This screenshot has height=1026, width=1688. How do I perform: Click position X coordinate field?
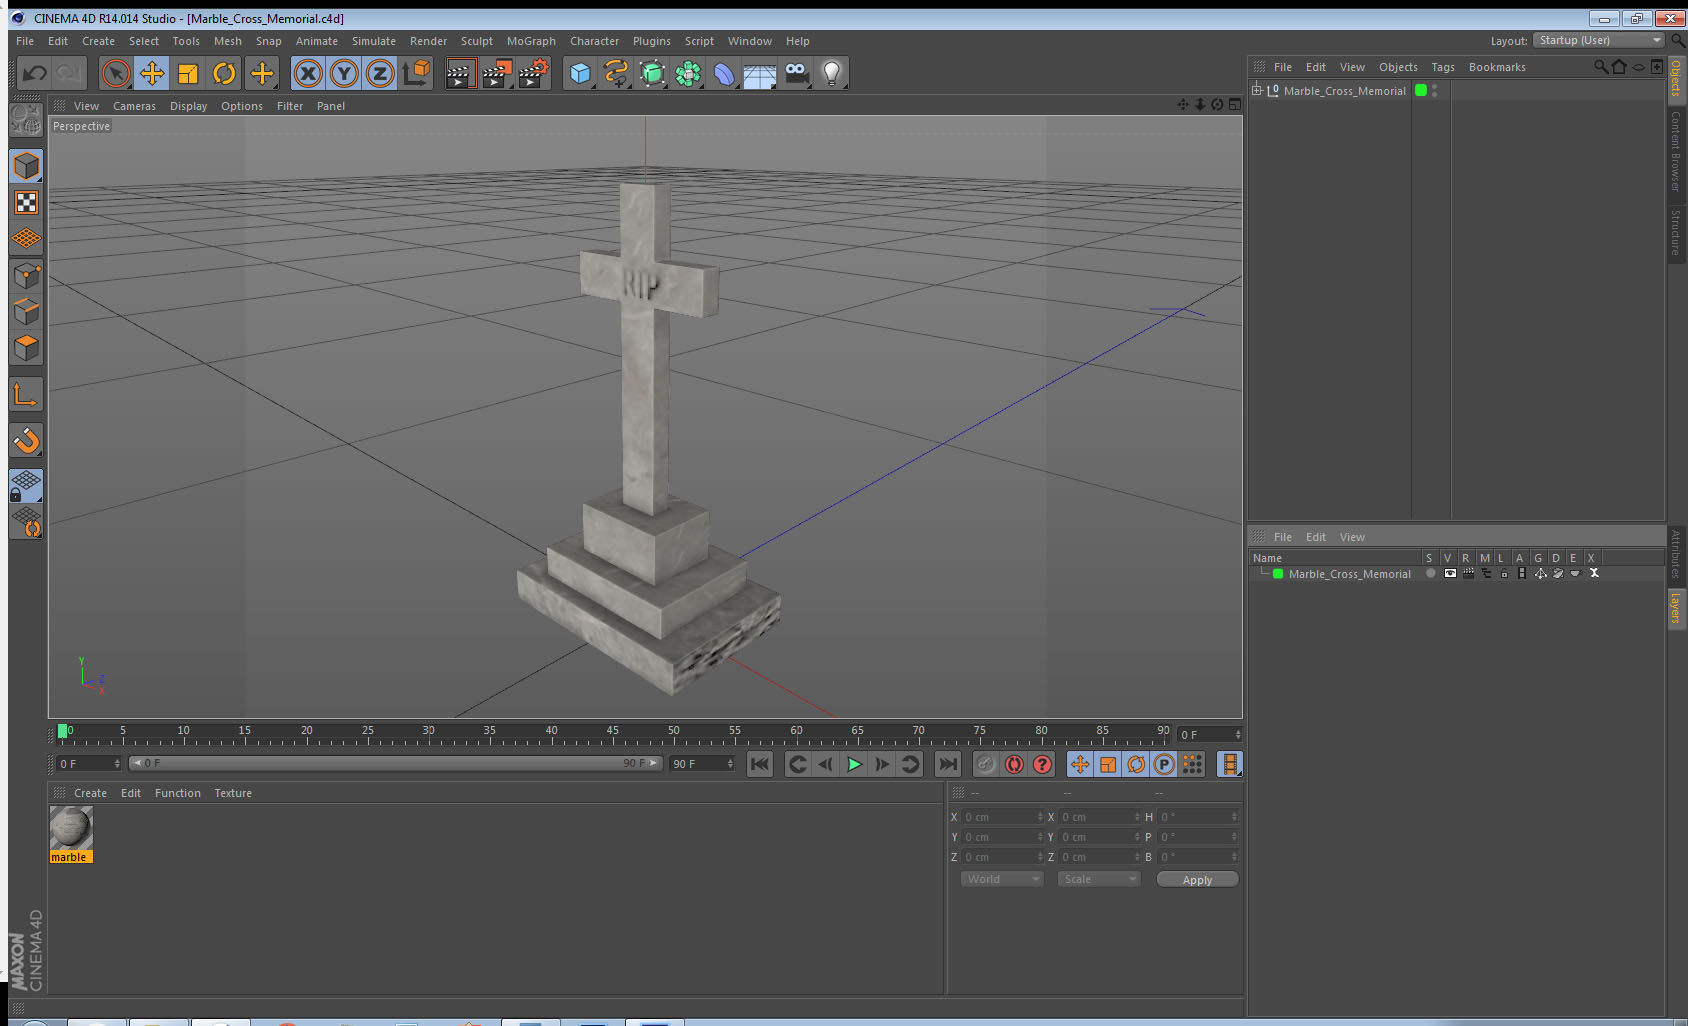pos(1002,817)
